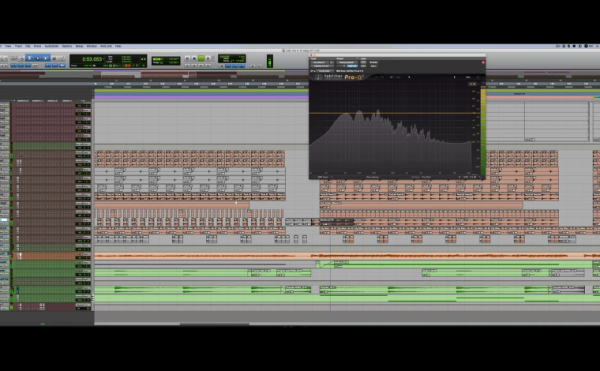
Task: Open the Window menu
Action: (x=92, y=46)
